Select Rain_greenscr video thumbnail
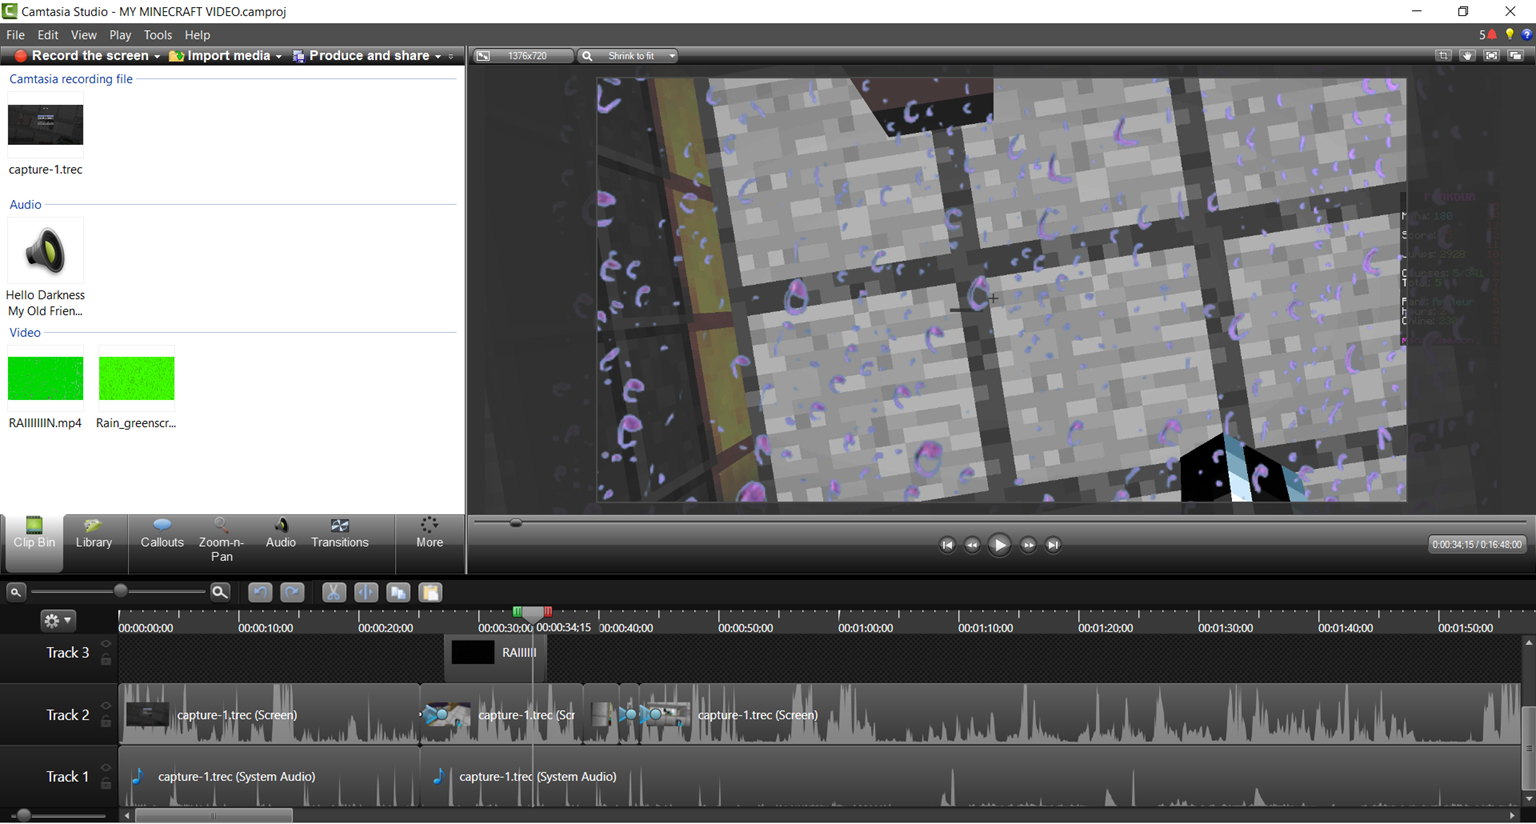Screen dimensions: 1536x824 coord(136,379)
